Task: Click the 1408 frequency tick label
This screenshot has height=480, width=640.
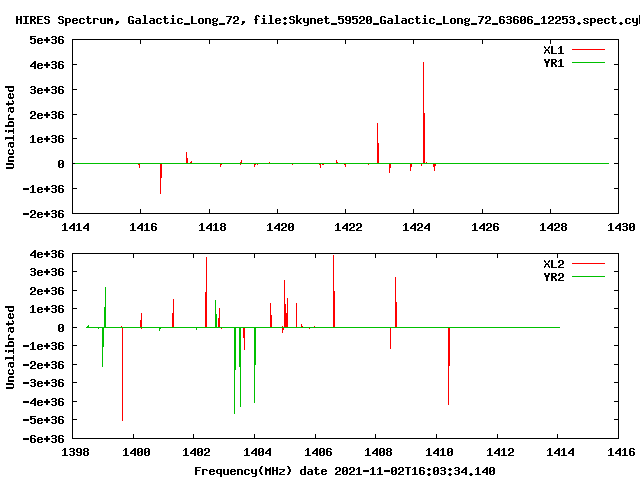Action: tap(378, 452)
